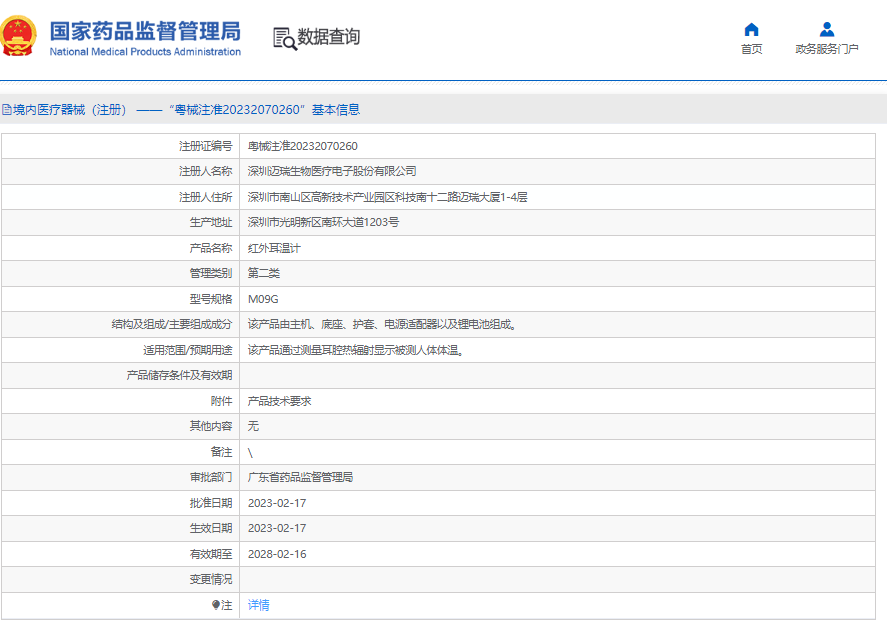Select product name 红外耳温计

click(x=274, y=248)
